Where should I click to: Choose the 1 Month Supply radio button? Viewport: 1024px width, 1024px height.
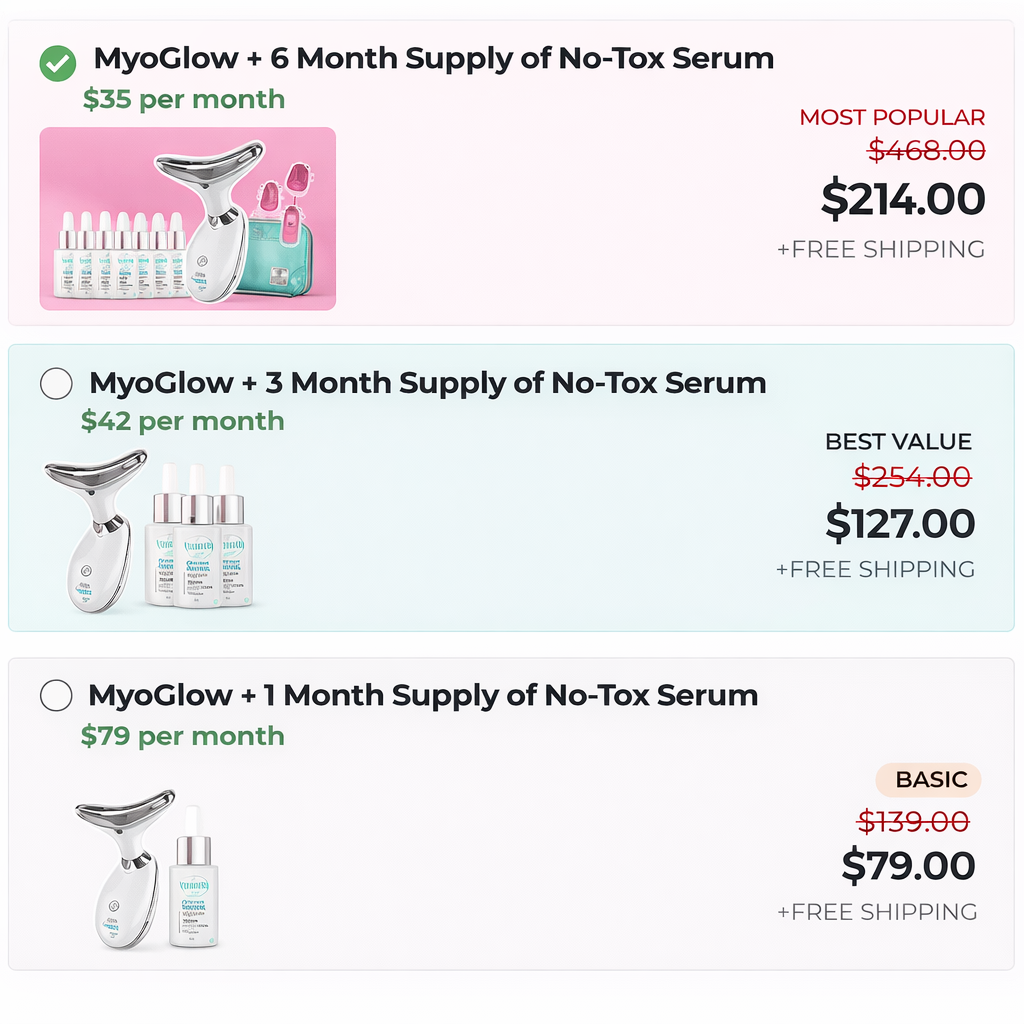pos(56,695)
